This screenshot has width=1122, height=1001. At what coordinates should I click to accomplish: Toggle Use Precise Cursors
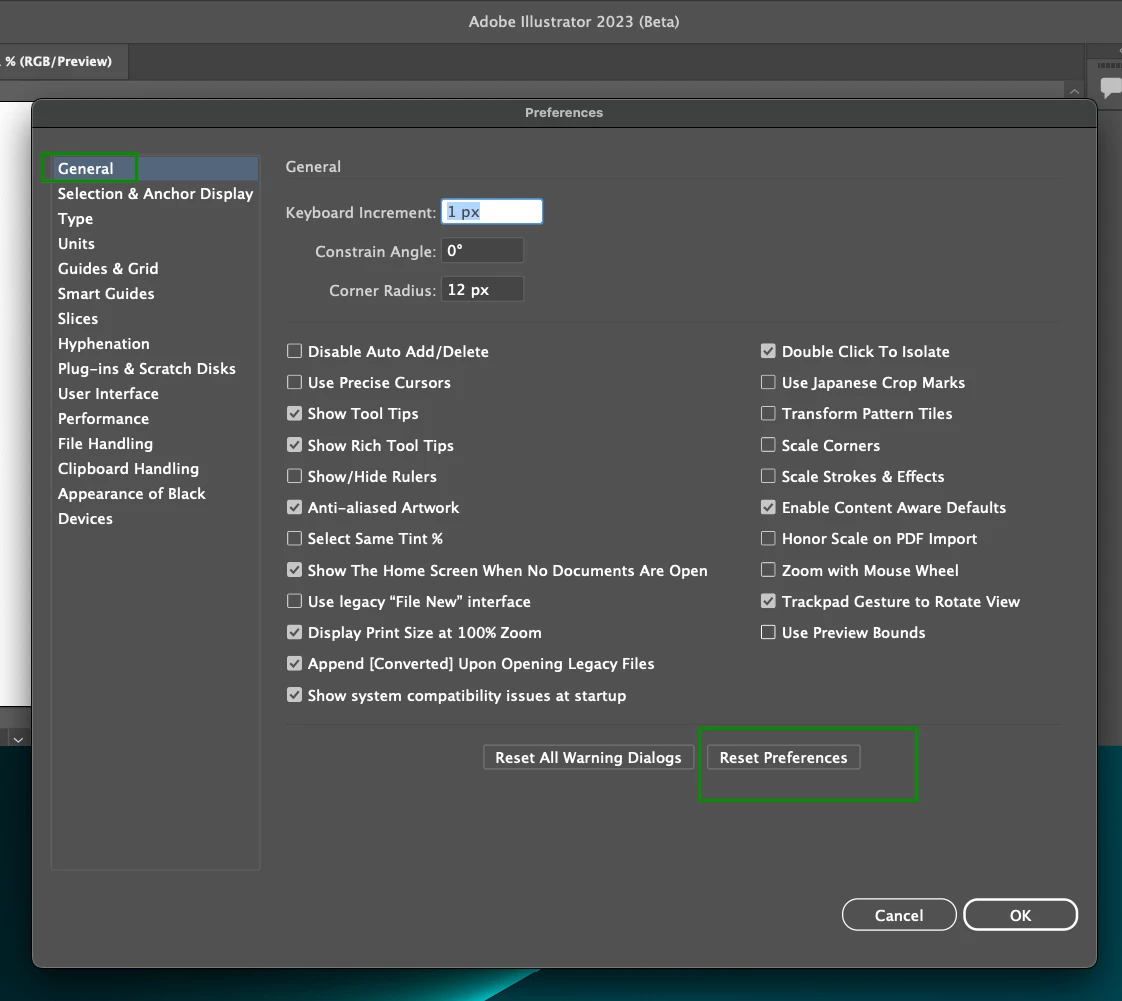pos(294,382)
